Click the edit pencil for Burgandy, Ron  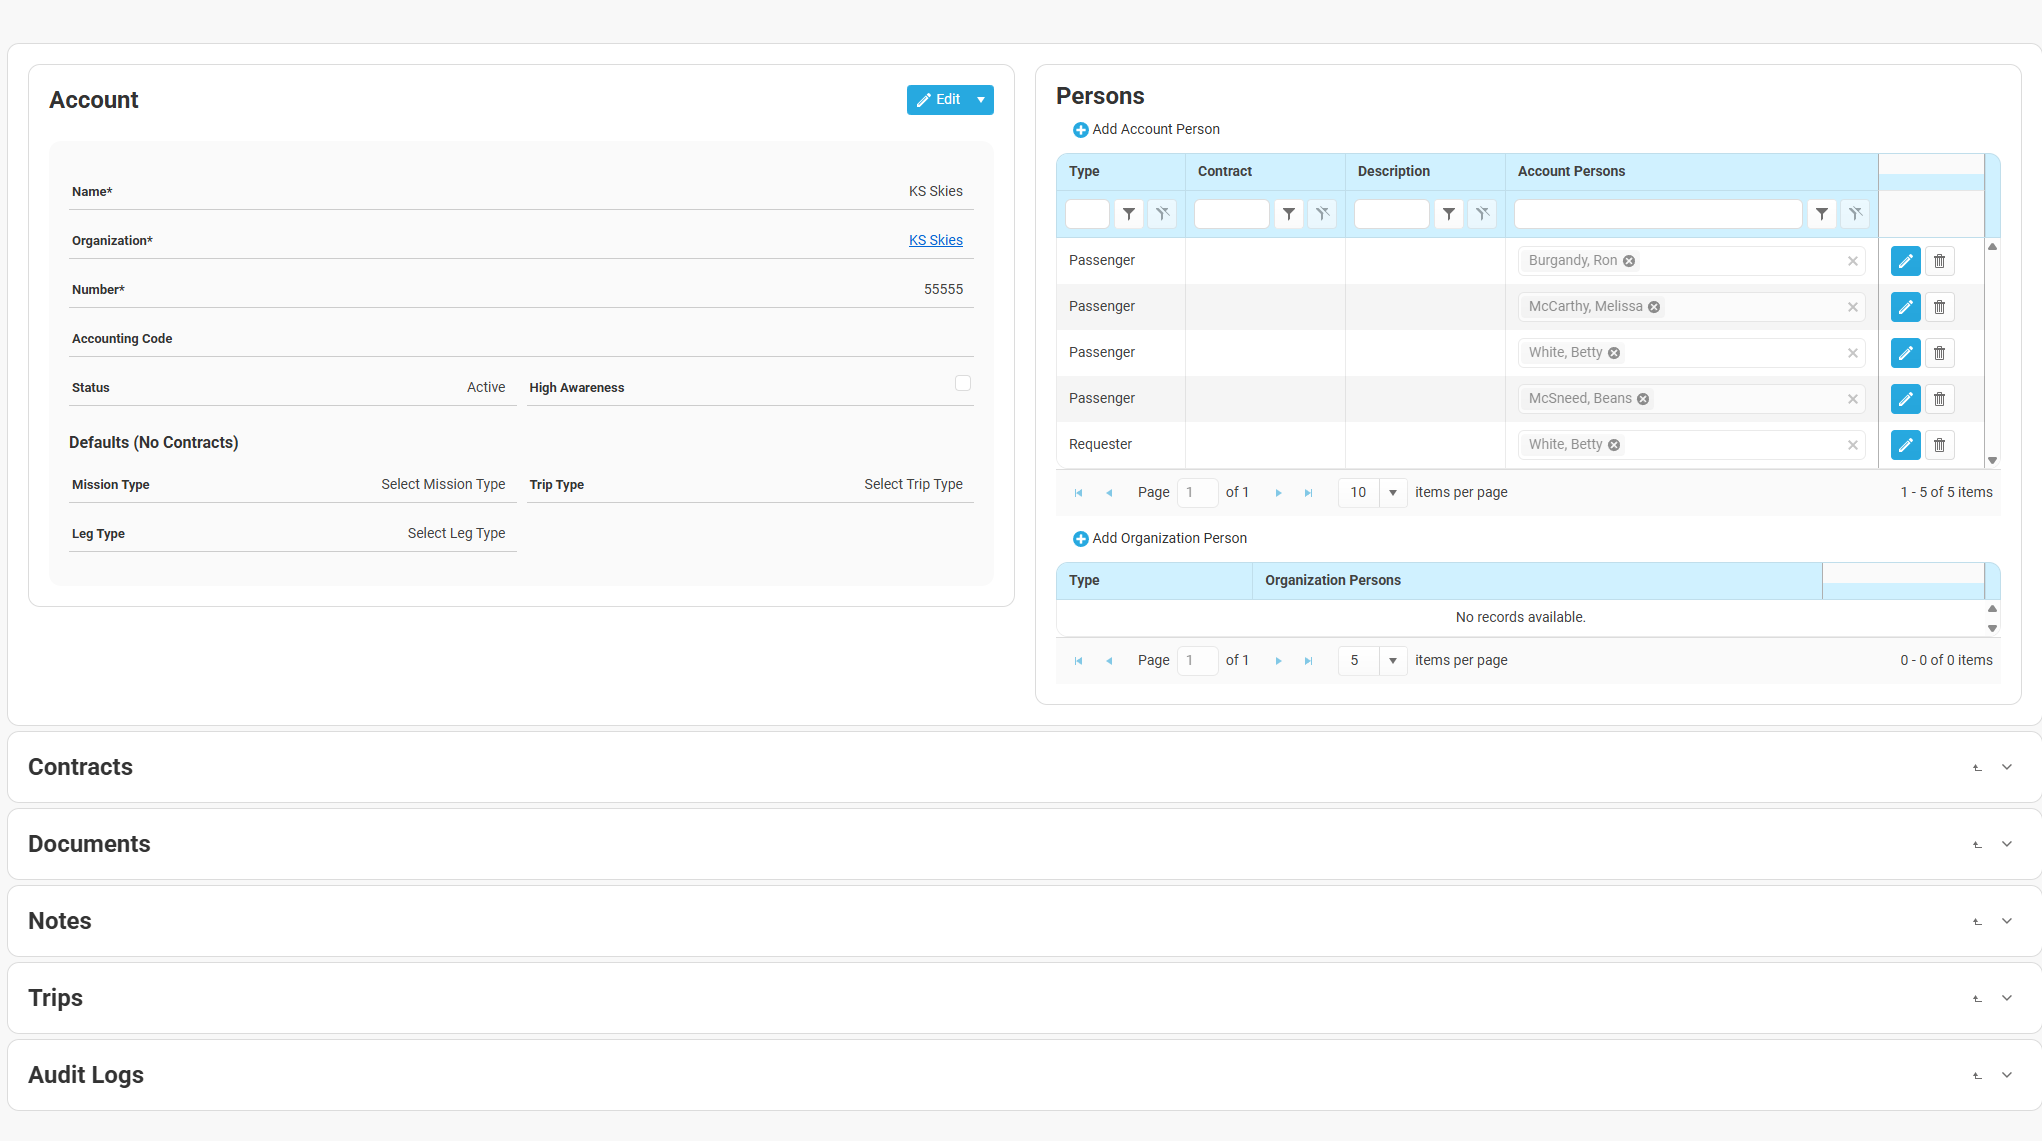[1905, 261]
